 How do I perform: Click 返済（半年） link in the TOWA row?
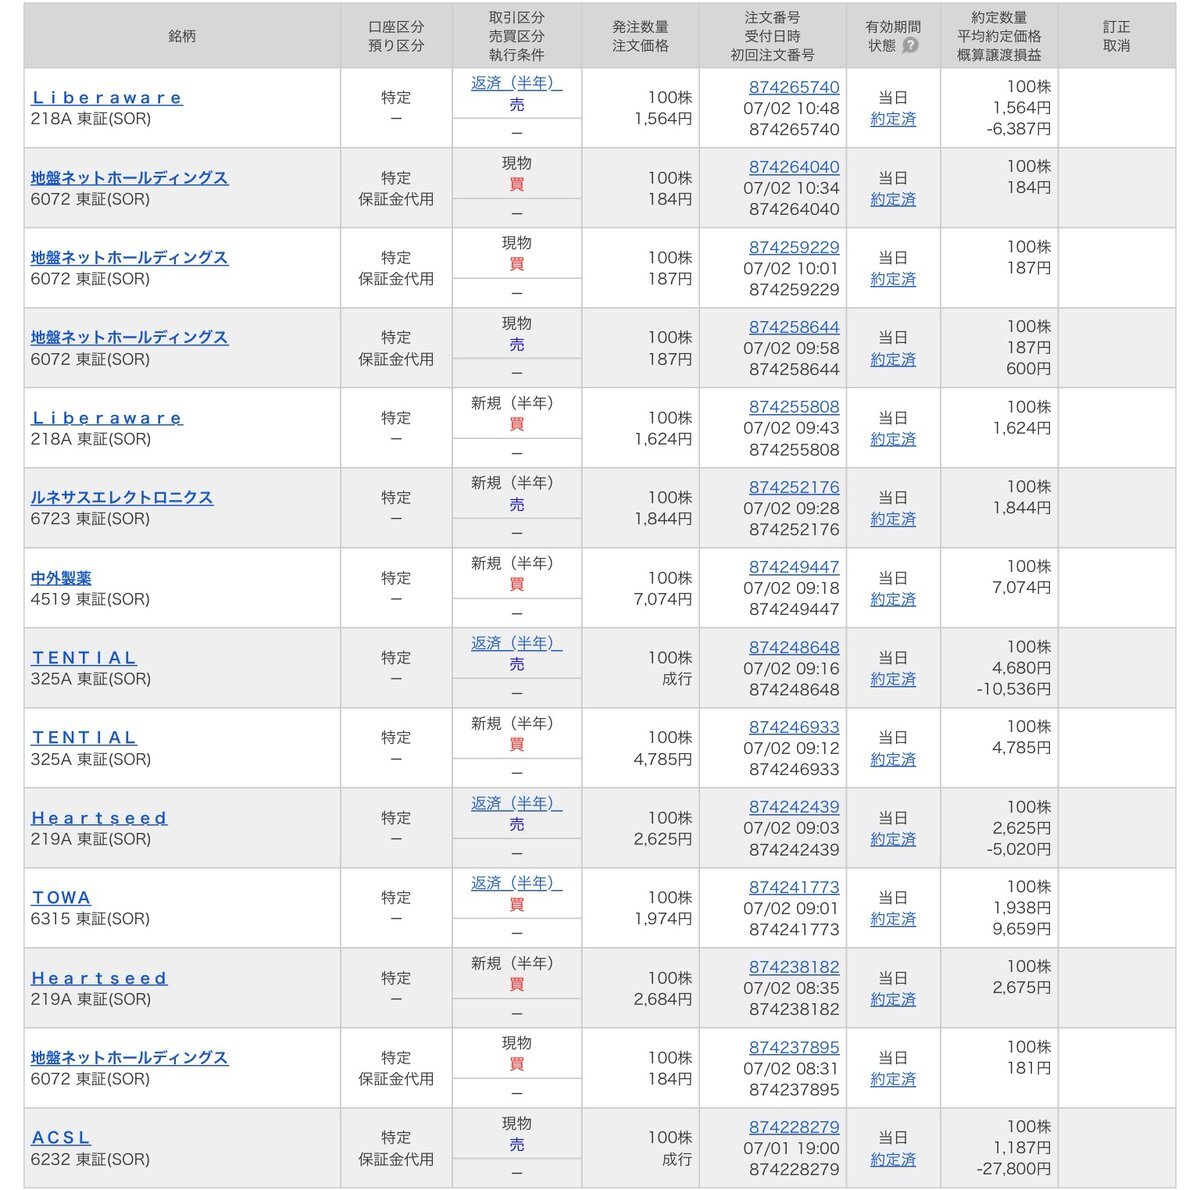[x=516, y=883]
